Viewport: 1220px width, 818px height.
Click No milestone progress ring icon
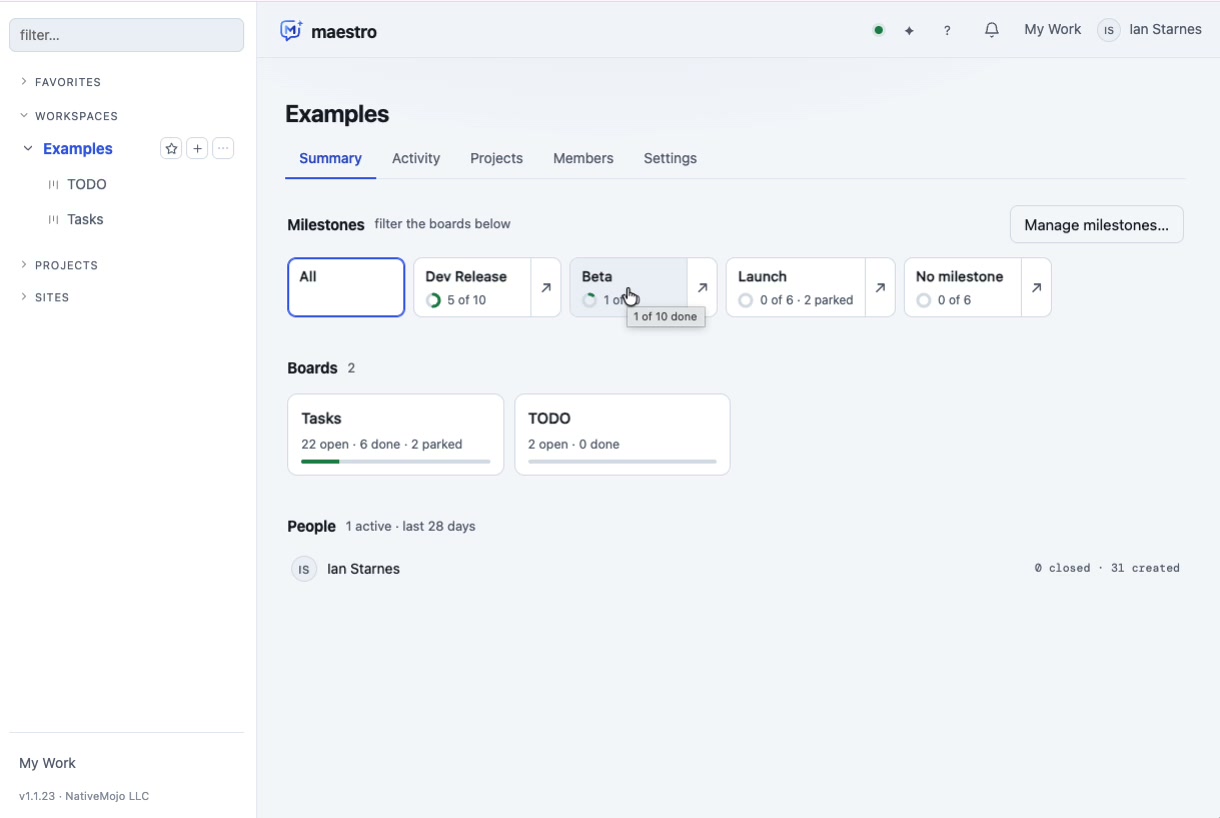(x=923, y=300)
